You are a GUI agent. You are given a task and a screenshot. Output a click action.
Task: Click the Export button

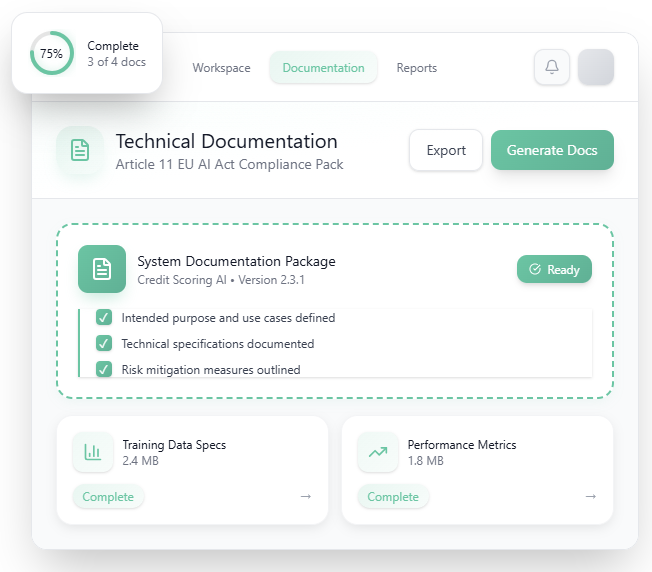coord(446,151)
